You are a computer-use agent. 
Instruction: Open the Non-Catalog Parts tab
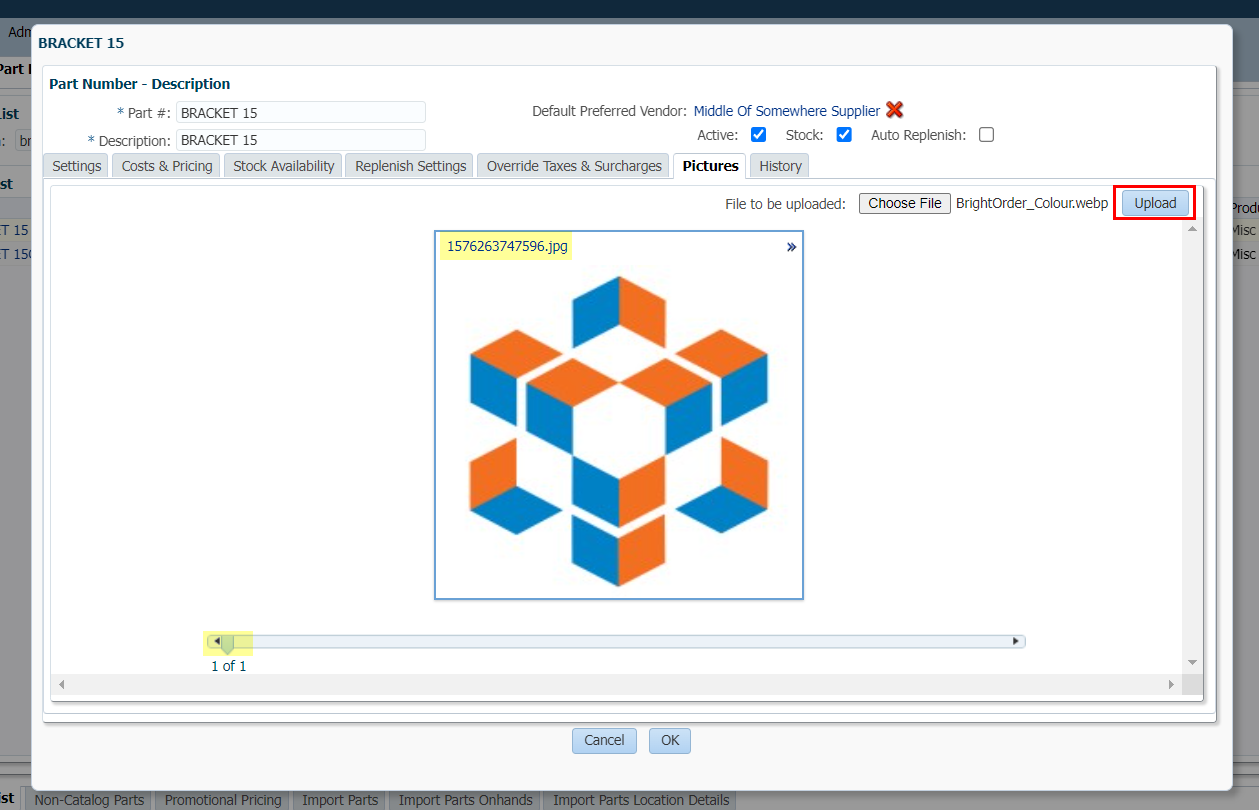[x=90, y=800]
